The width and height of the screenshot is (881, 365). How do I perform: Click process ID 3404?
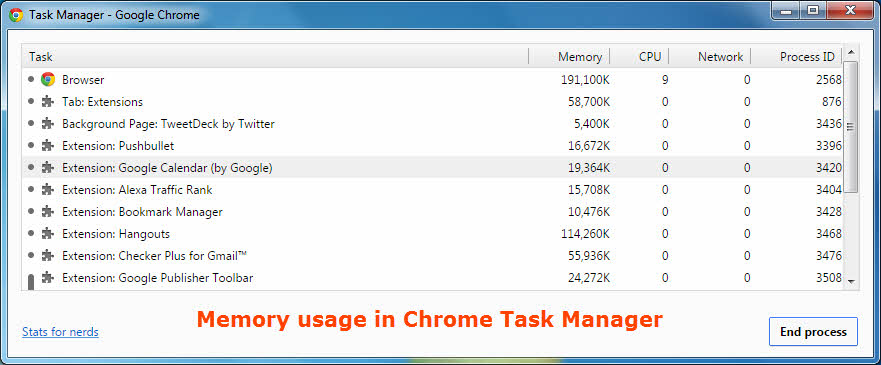point(829,190)
